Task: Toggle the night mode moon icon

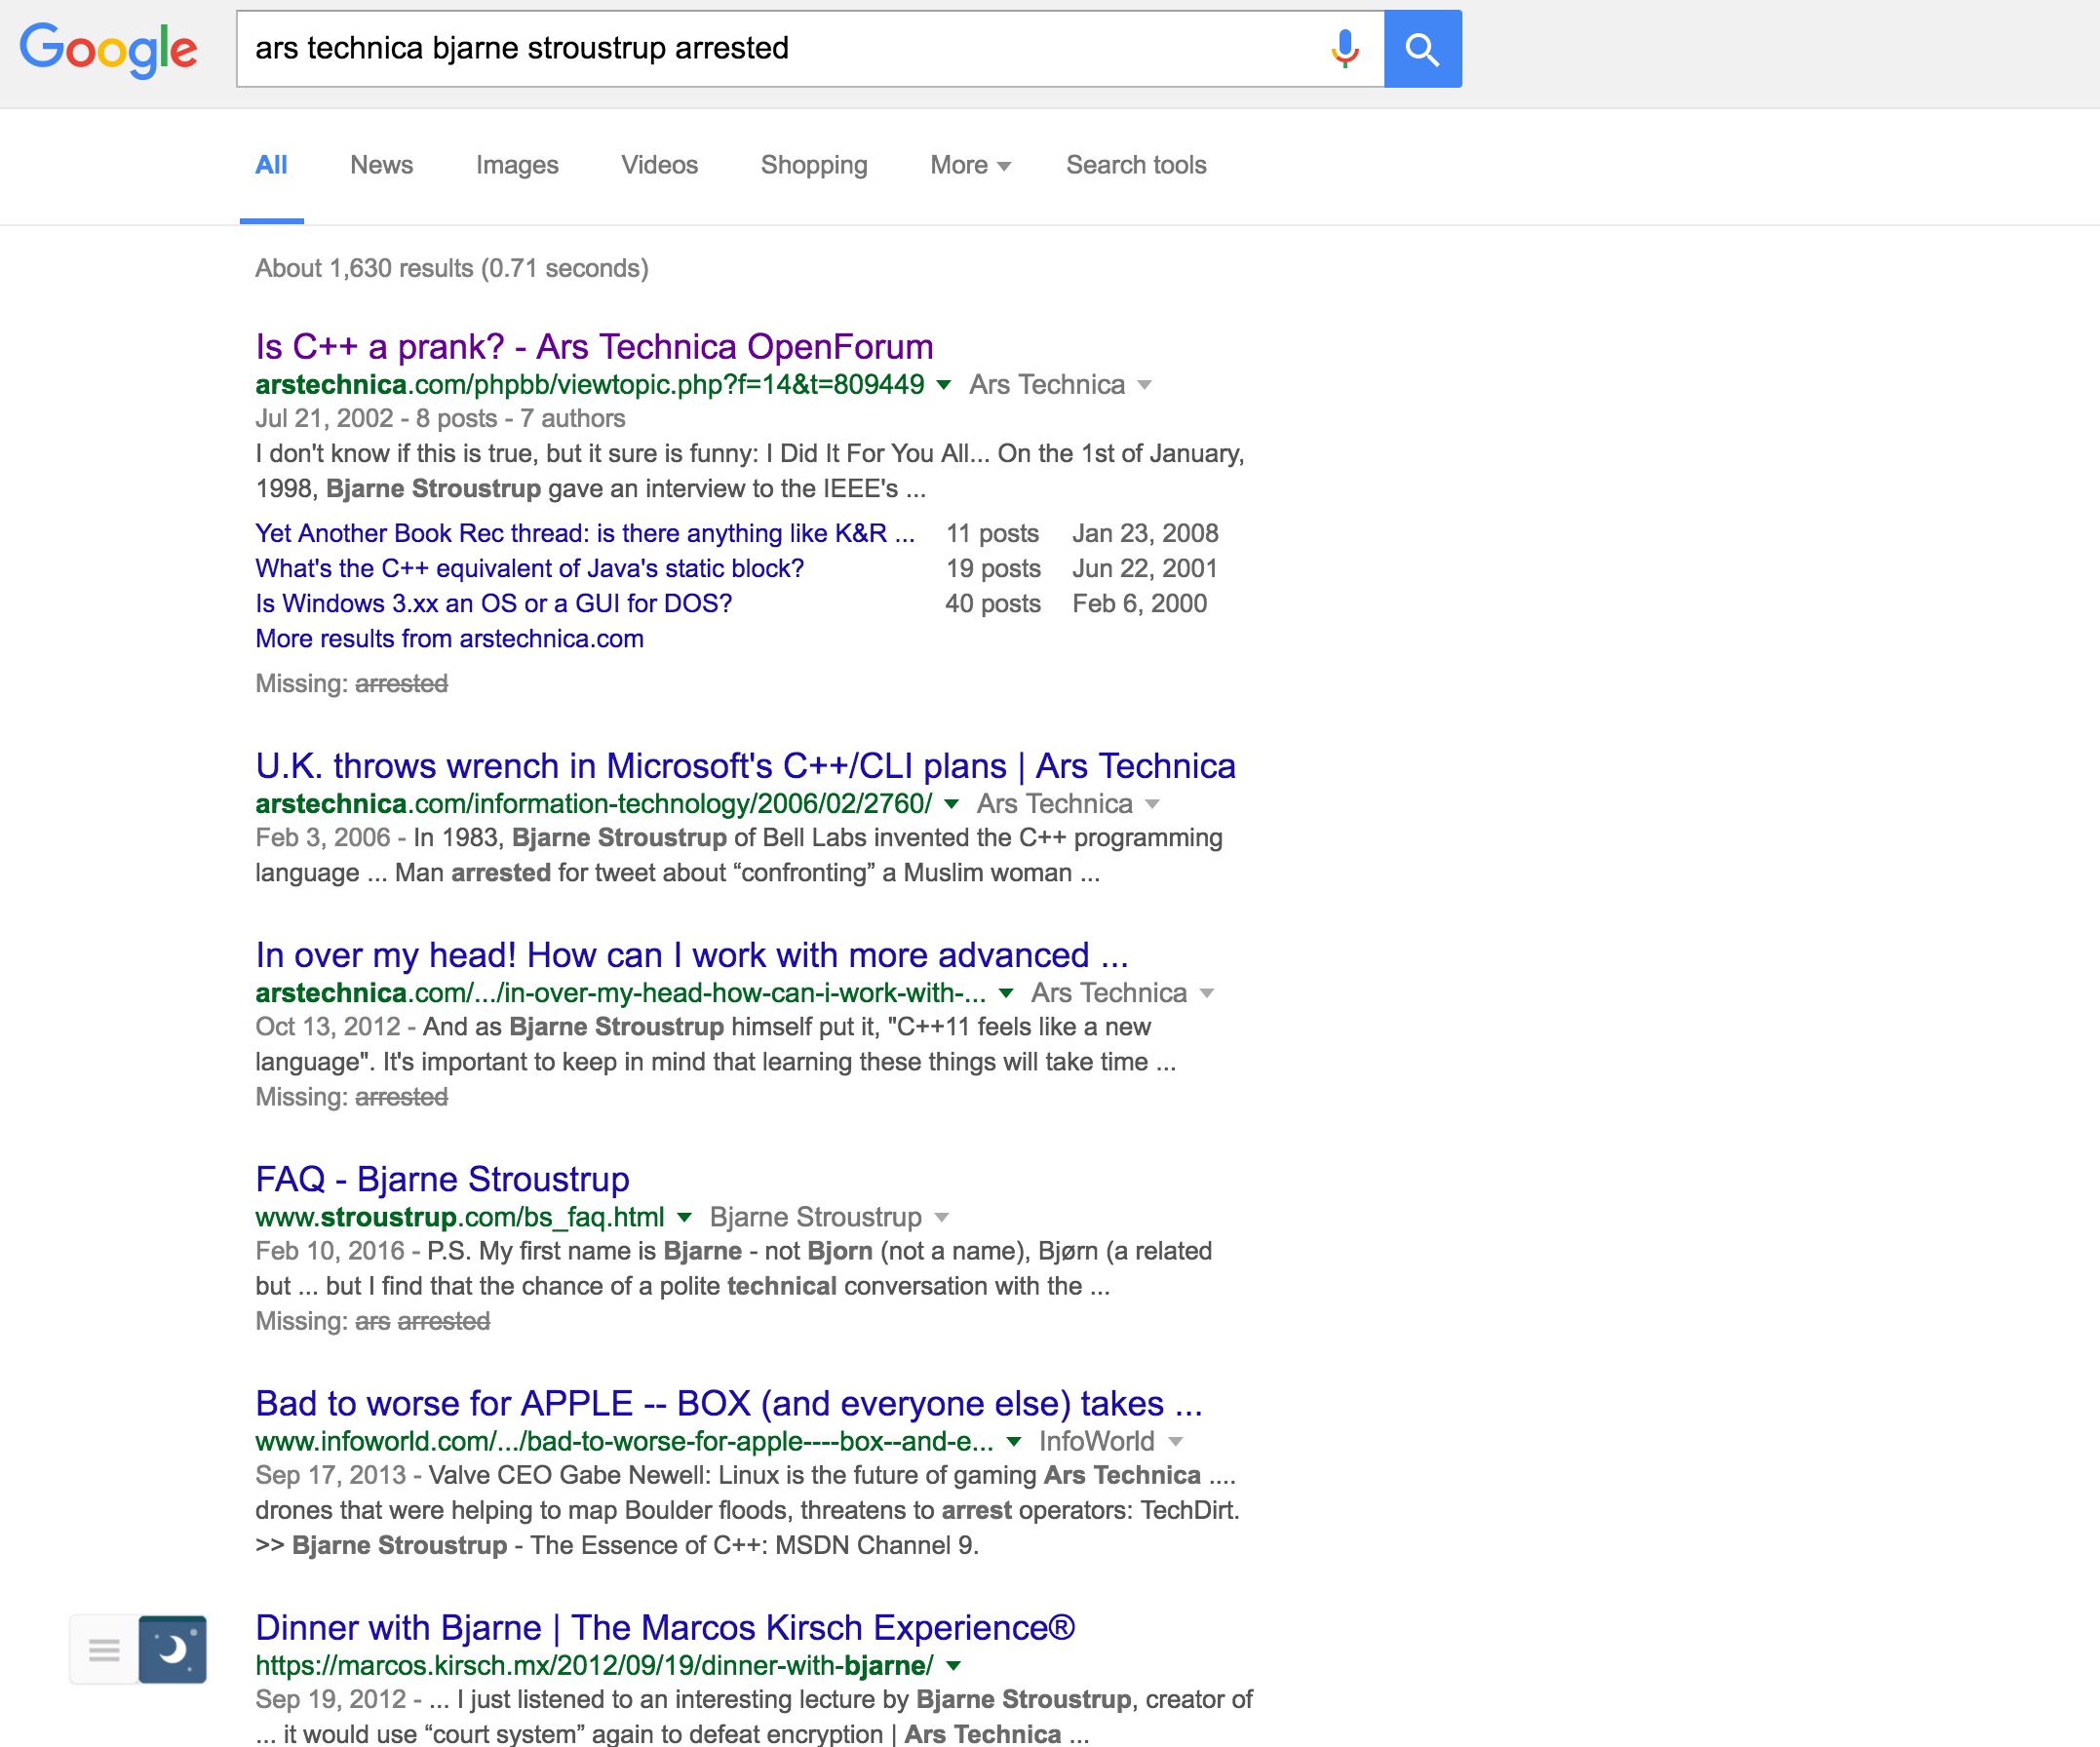Action: [173, 1649]
